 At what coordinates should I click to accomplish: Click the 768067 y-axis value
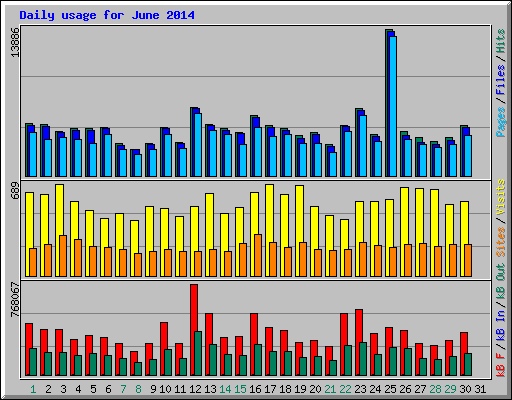(x=15, y=300)
